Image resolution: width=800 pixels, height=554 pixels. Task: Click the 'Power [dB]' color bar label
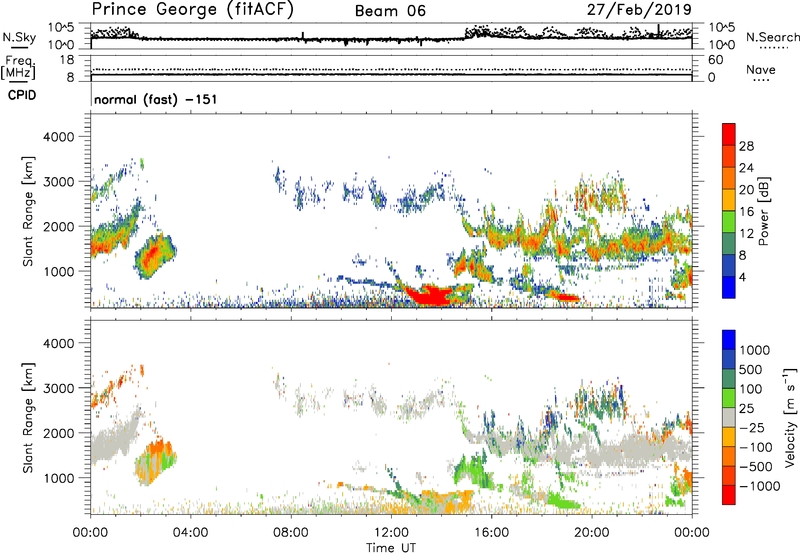pyautogui.click(x=763, y=211)
